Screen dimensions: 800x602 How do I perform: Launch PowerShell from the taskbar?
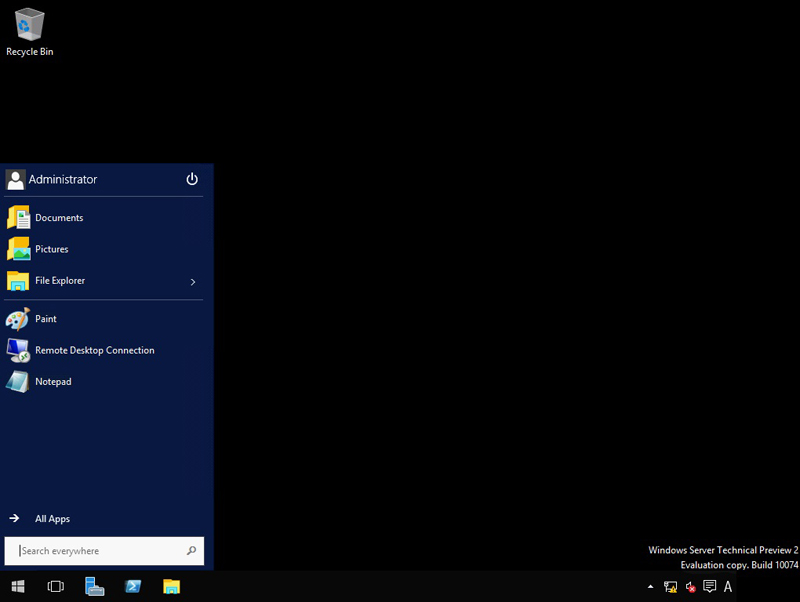[x=133, y=587]
